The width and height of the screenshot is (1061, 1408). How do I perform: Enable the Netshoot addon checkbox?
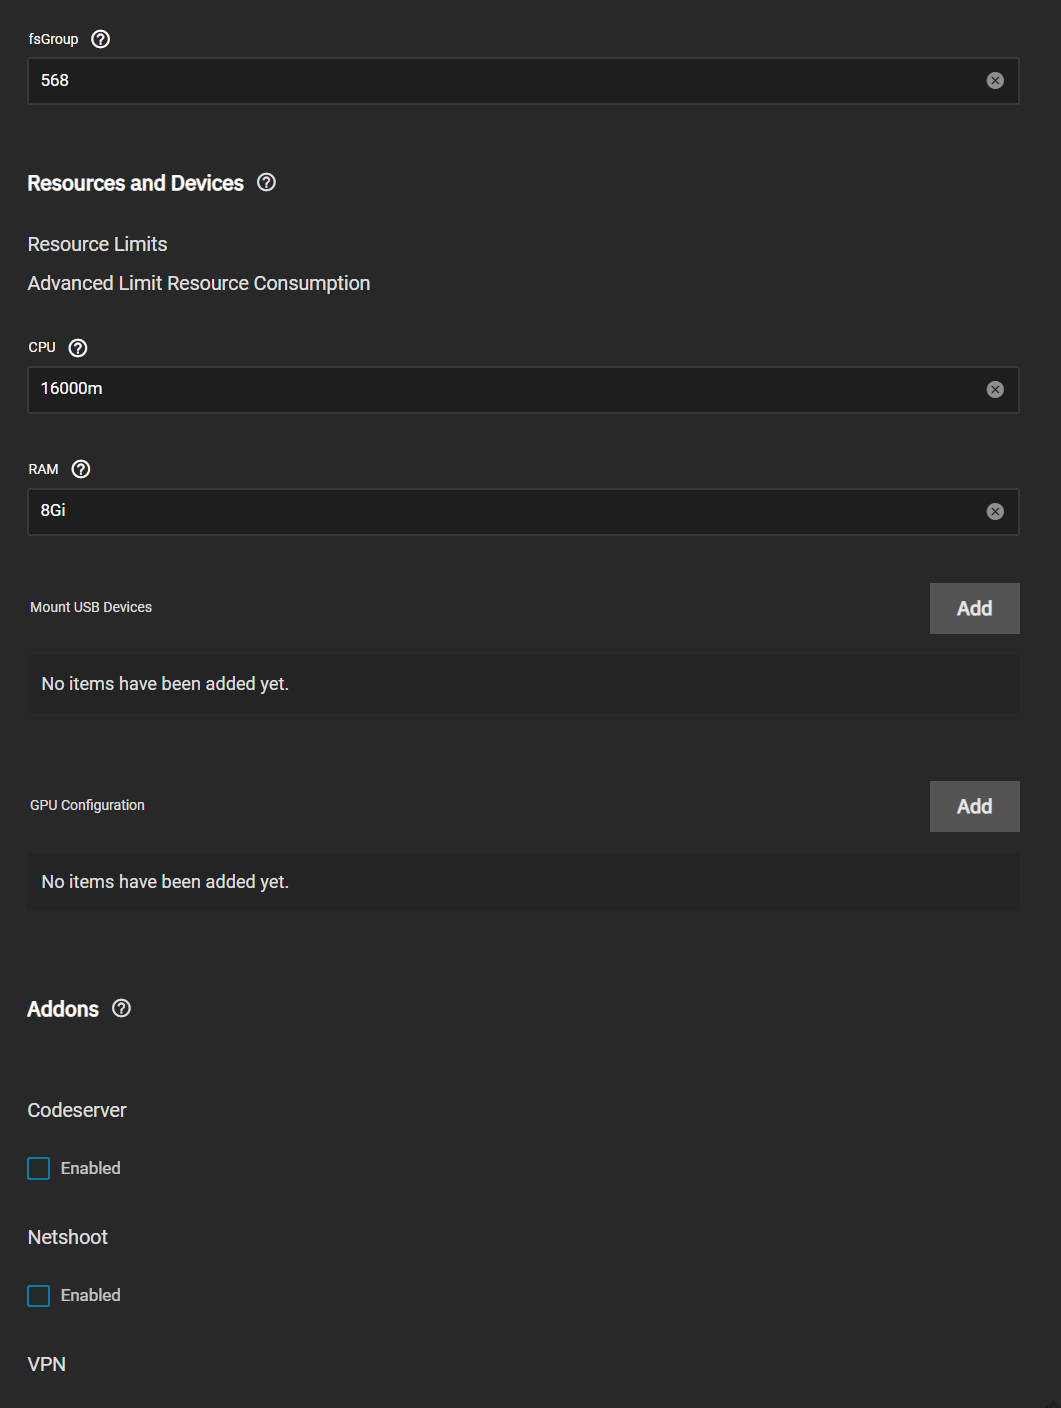click(x=38, y=1296)
